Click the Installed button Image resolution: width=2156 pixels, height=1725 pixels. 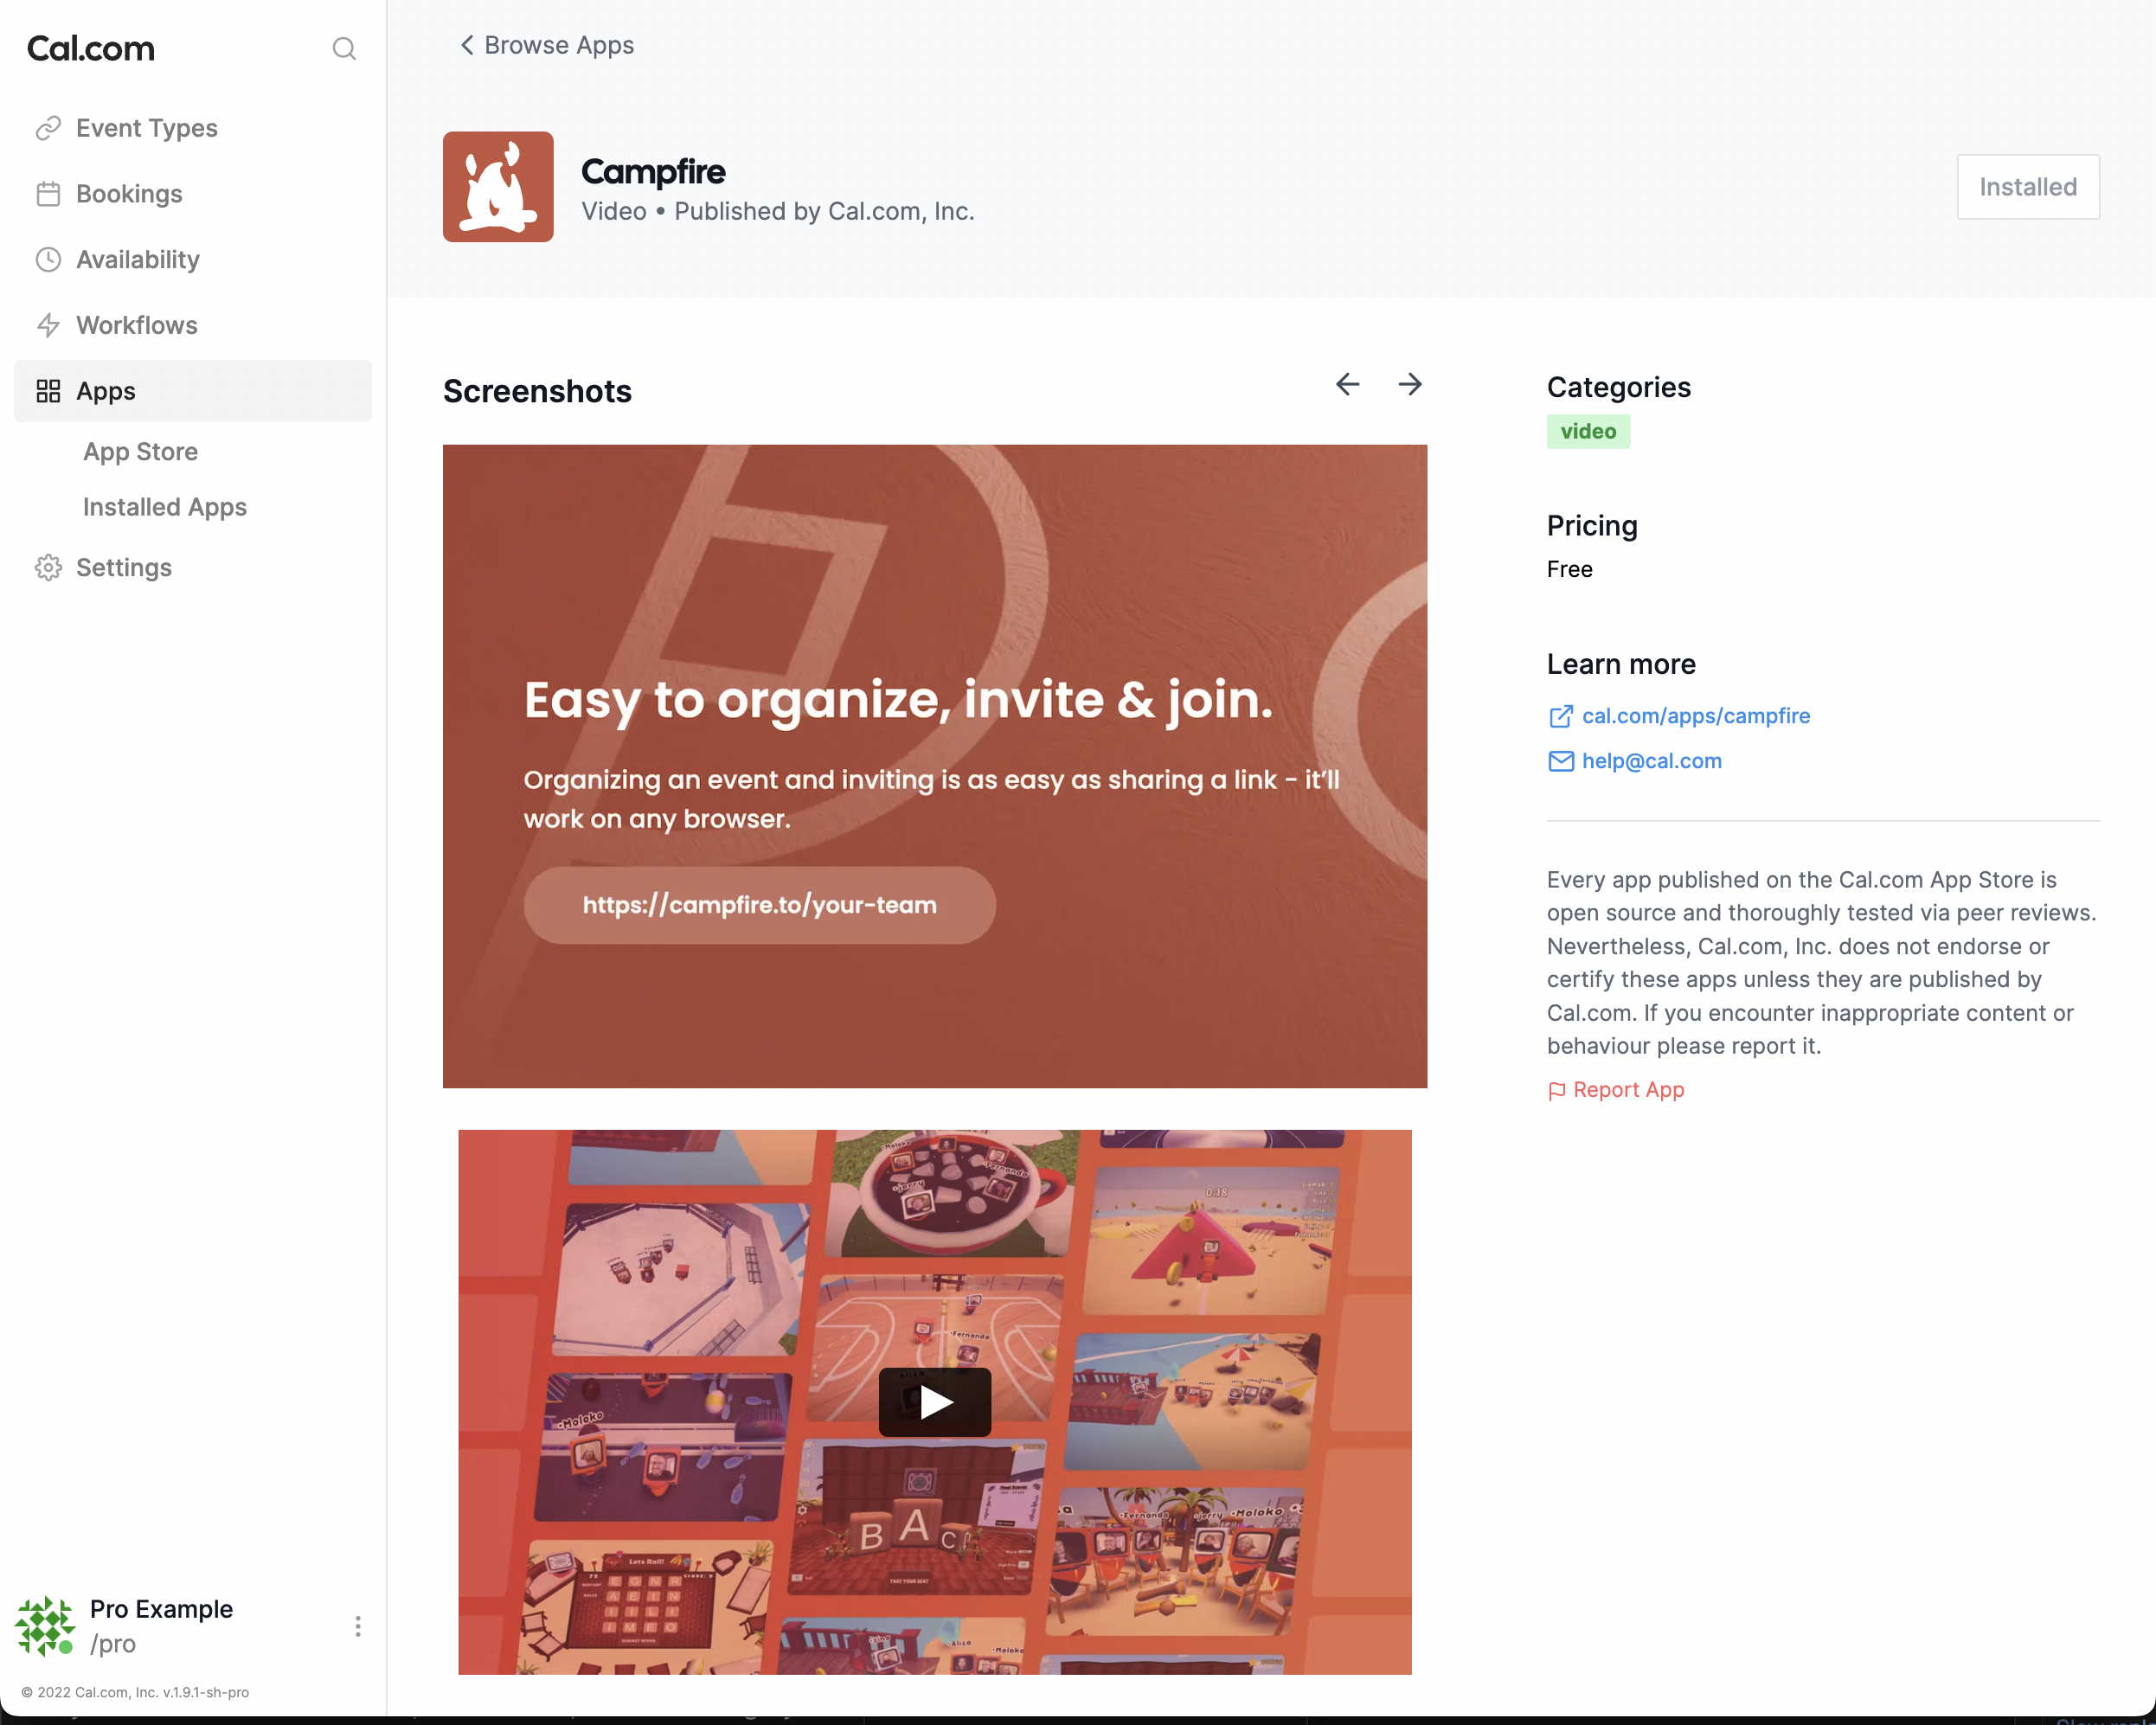(2027, 187)
